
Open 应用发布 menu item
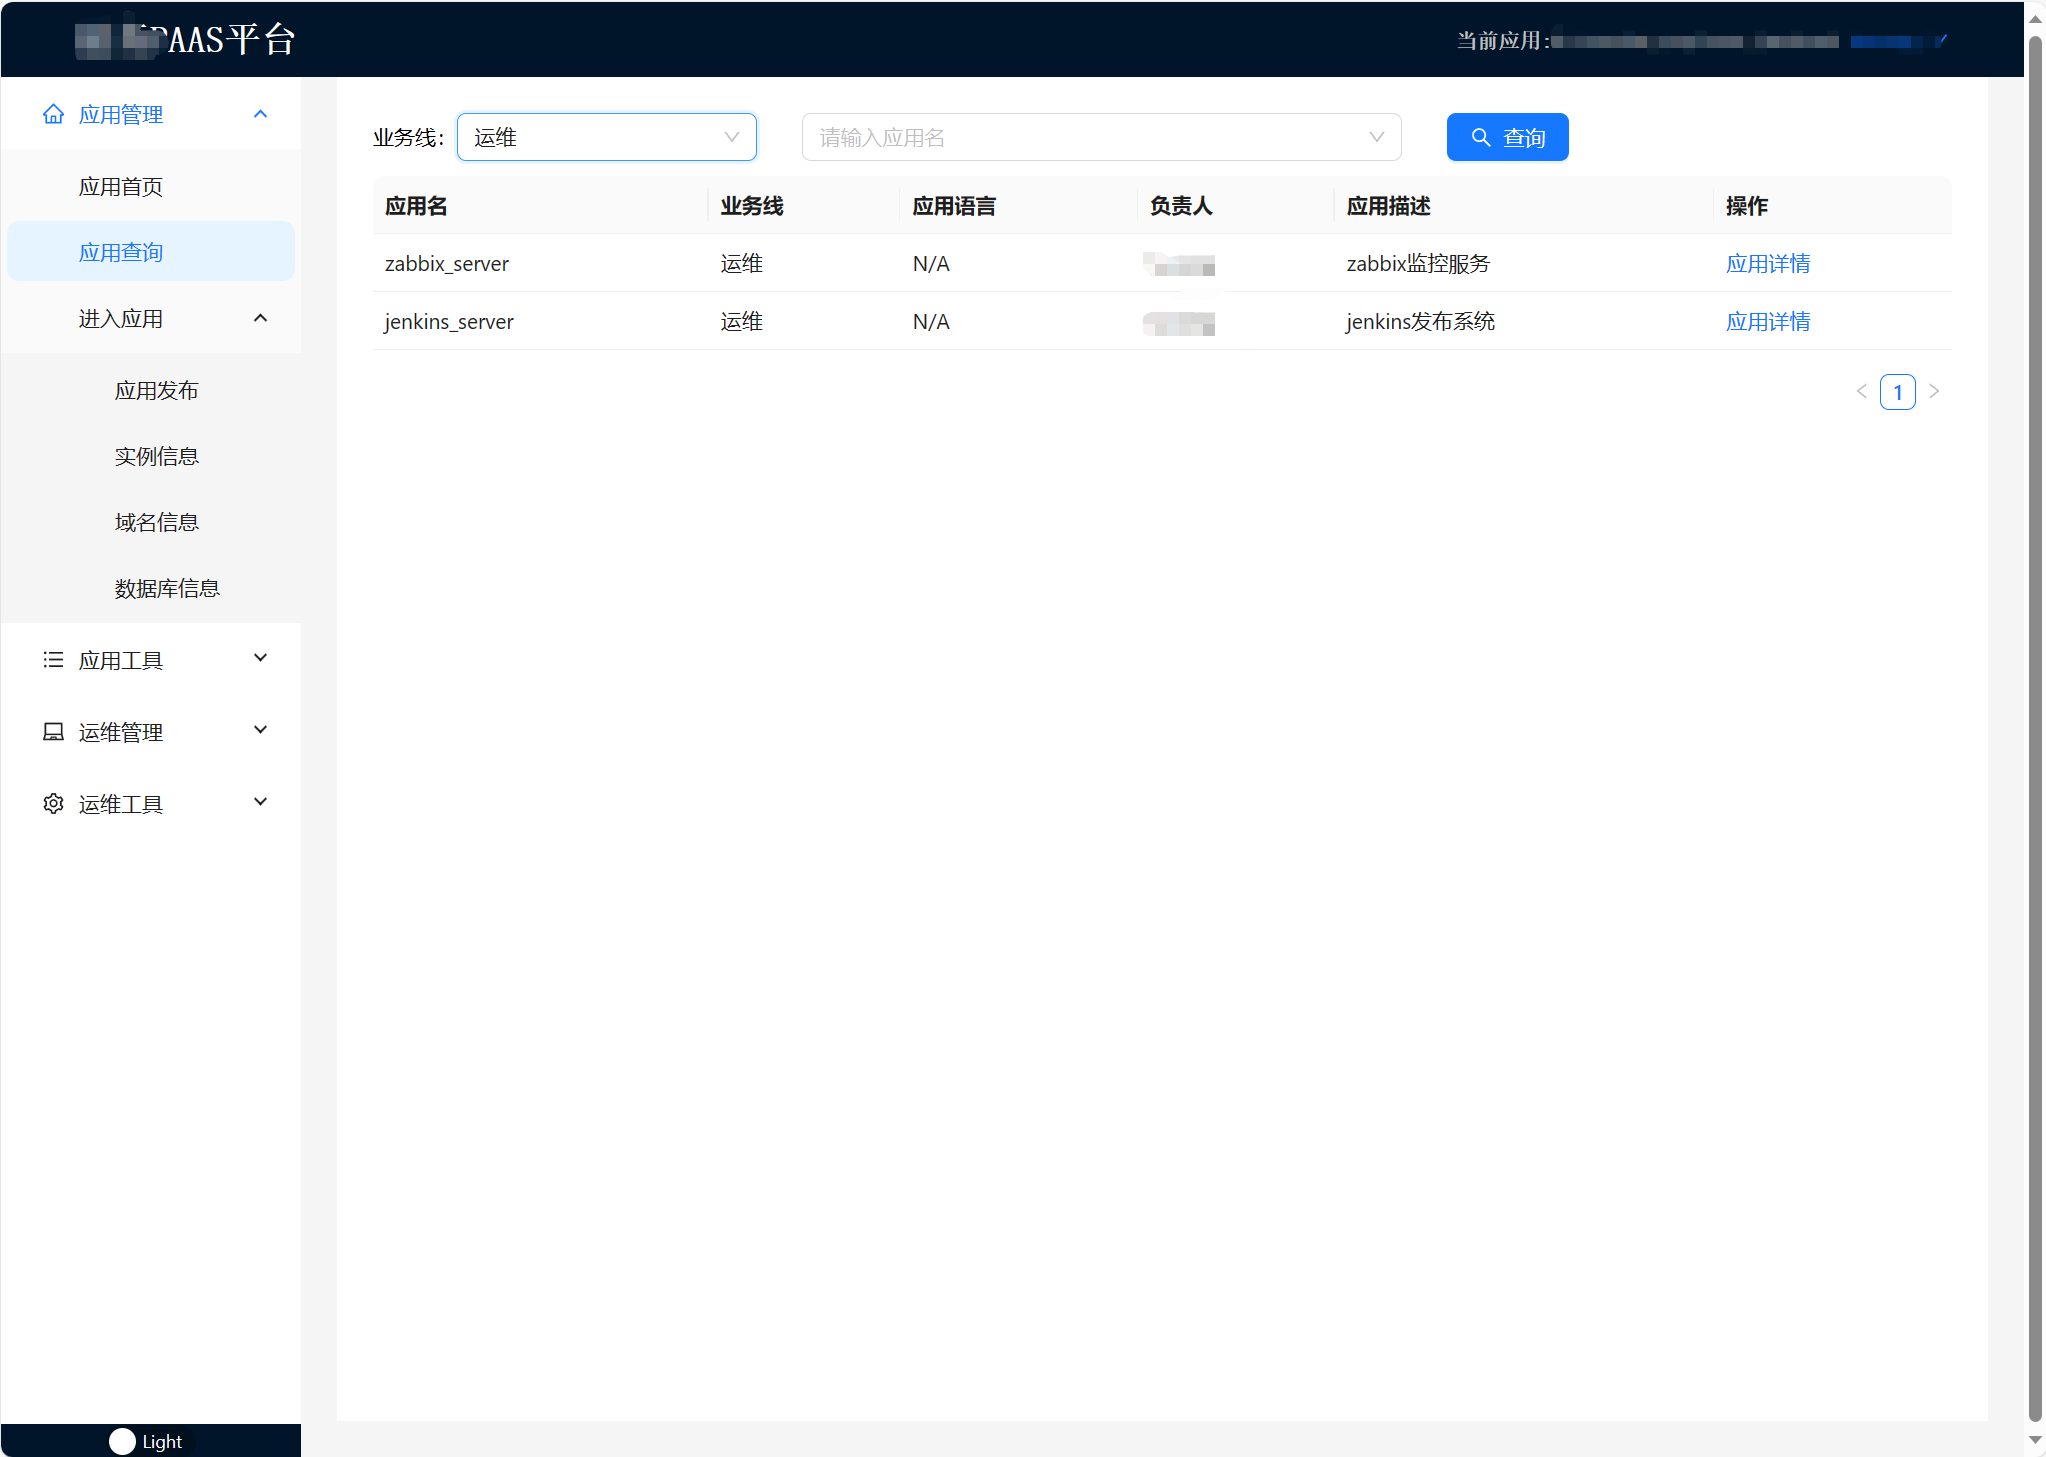(x=151, y=391)
